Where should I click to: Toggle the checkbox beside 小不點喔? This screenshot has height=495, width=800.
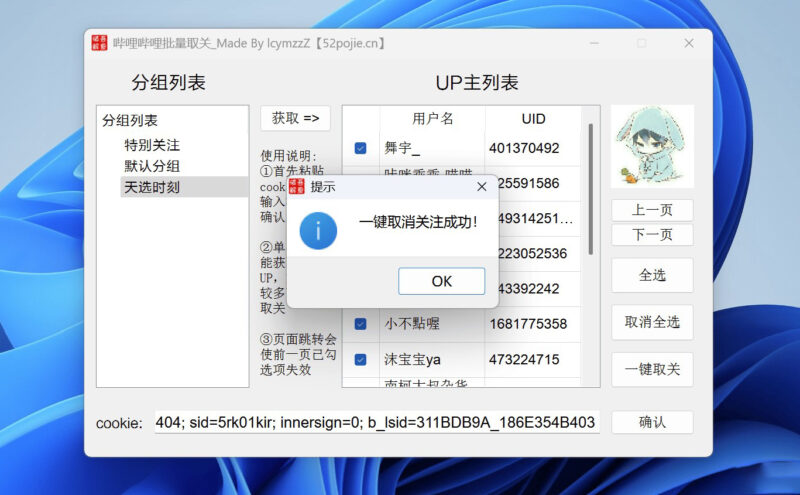pos(360,324)
